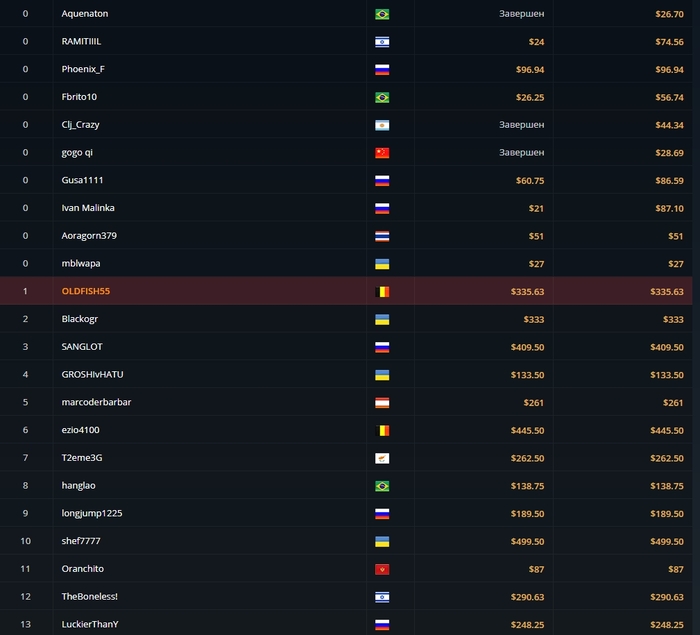Open the player name Ivan Malinka
The width and height of the screenshot is (700, 635).
(x=87, y=208)
